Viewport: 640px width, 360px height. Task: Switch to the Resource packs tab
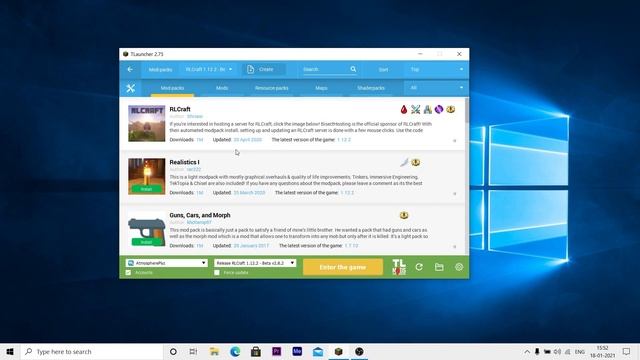pyautogui.click(x=271, y=88)
